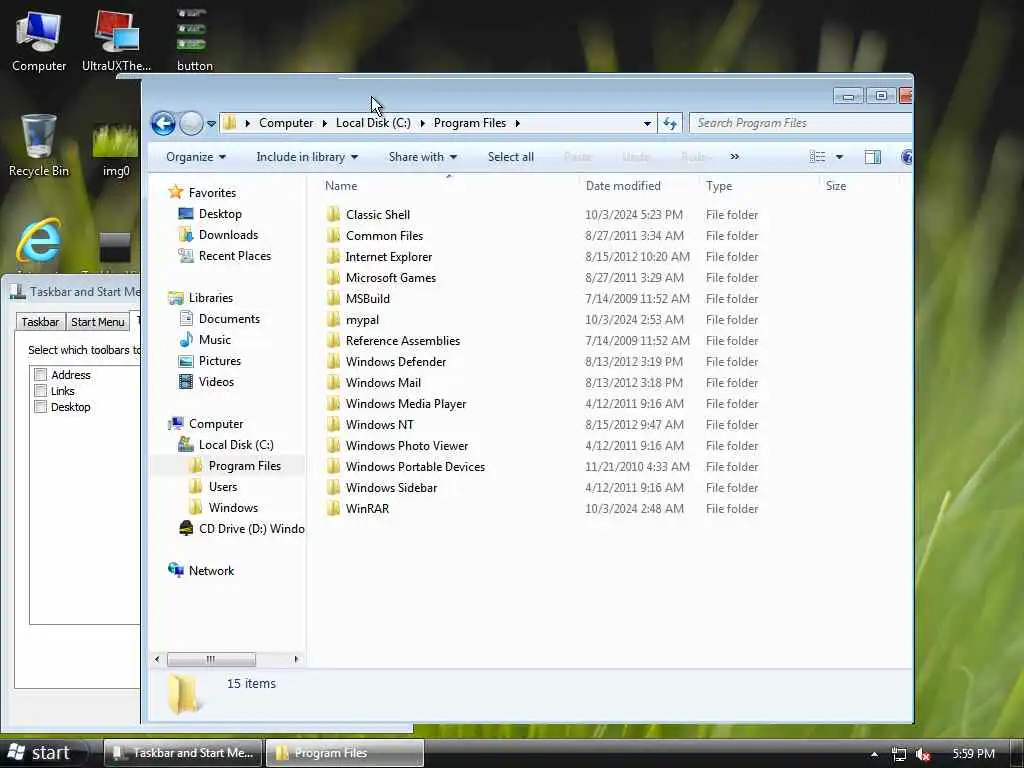
Task: Click the muted volume tray icon
Action: (923, 754)
